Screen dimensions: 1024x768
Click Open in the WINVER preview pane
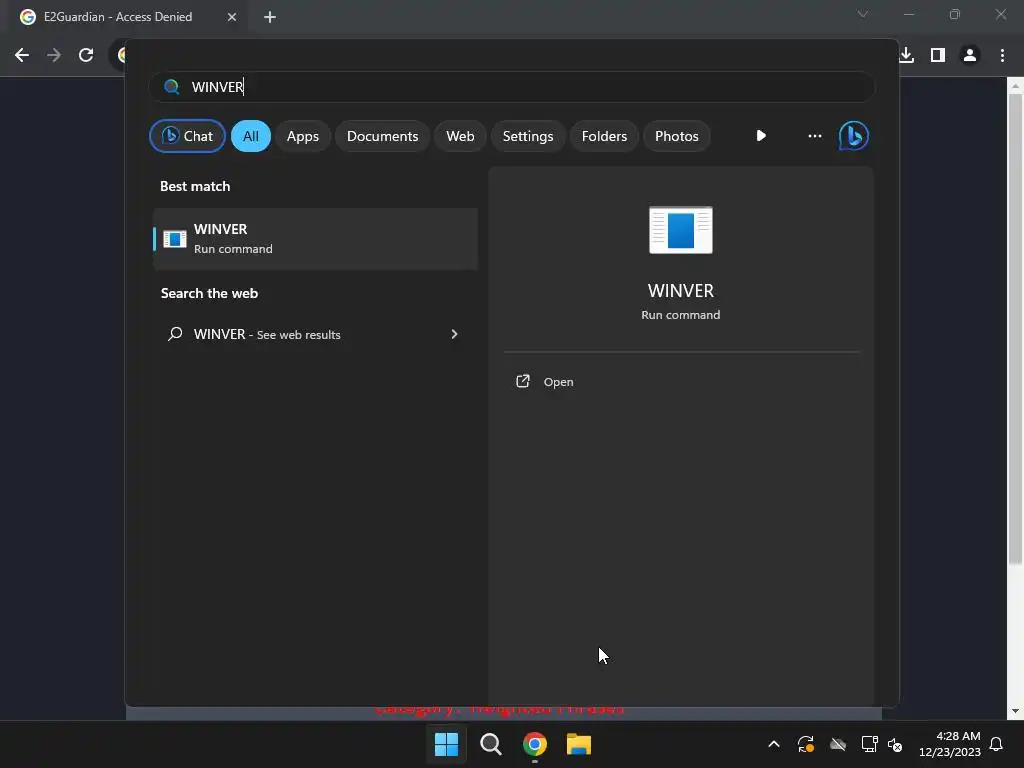point(558,382)
